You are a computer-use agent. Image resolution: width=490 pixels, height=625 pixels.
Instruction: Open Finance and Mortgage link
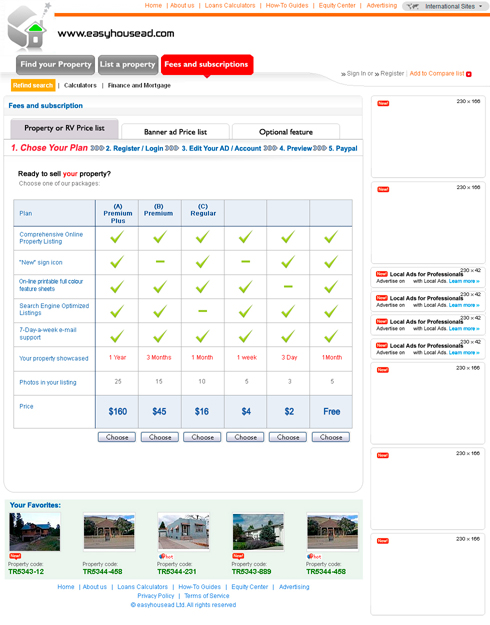click(139, 85)
